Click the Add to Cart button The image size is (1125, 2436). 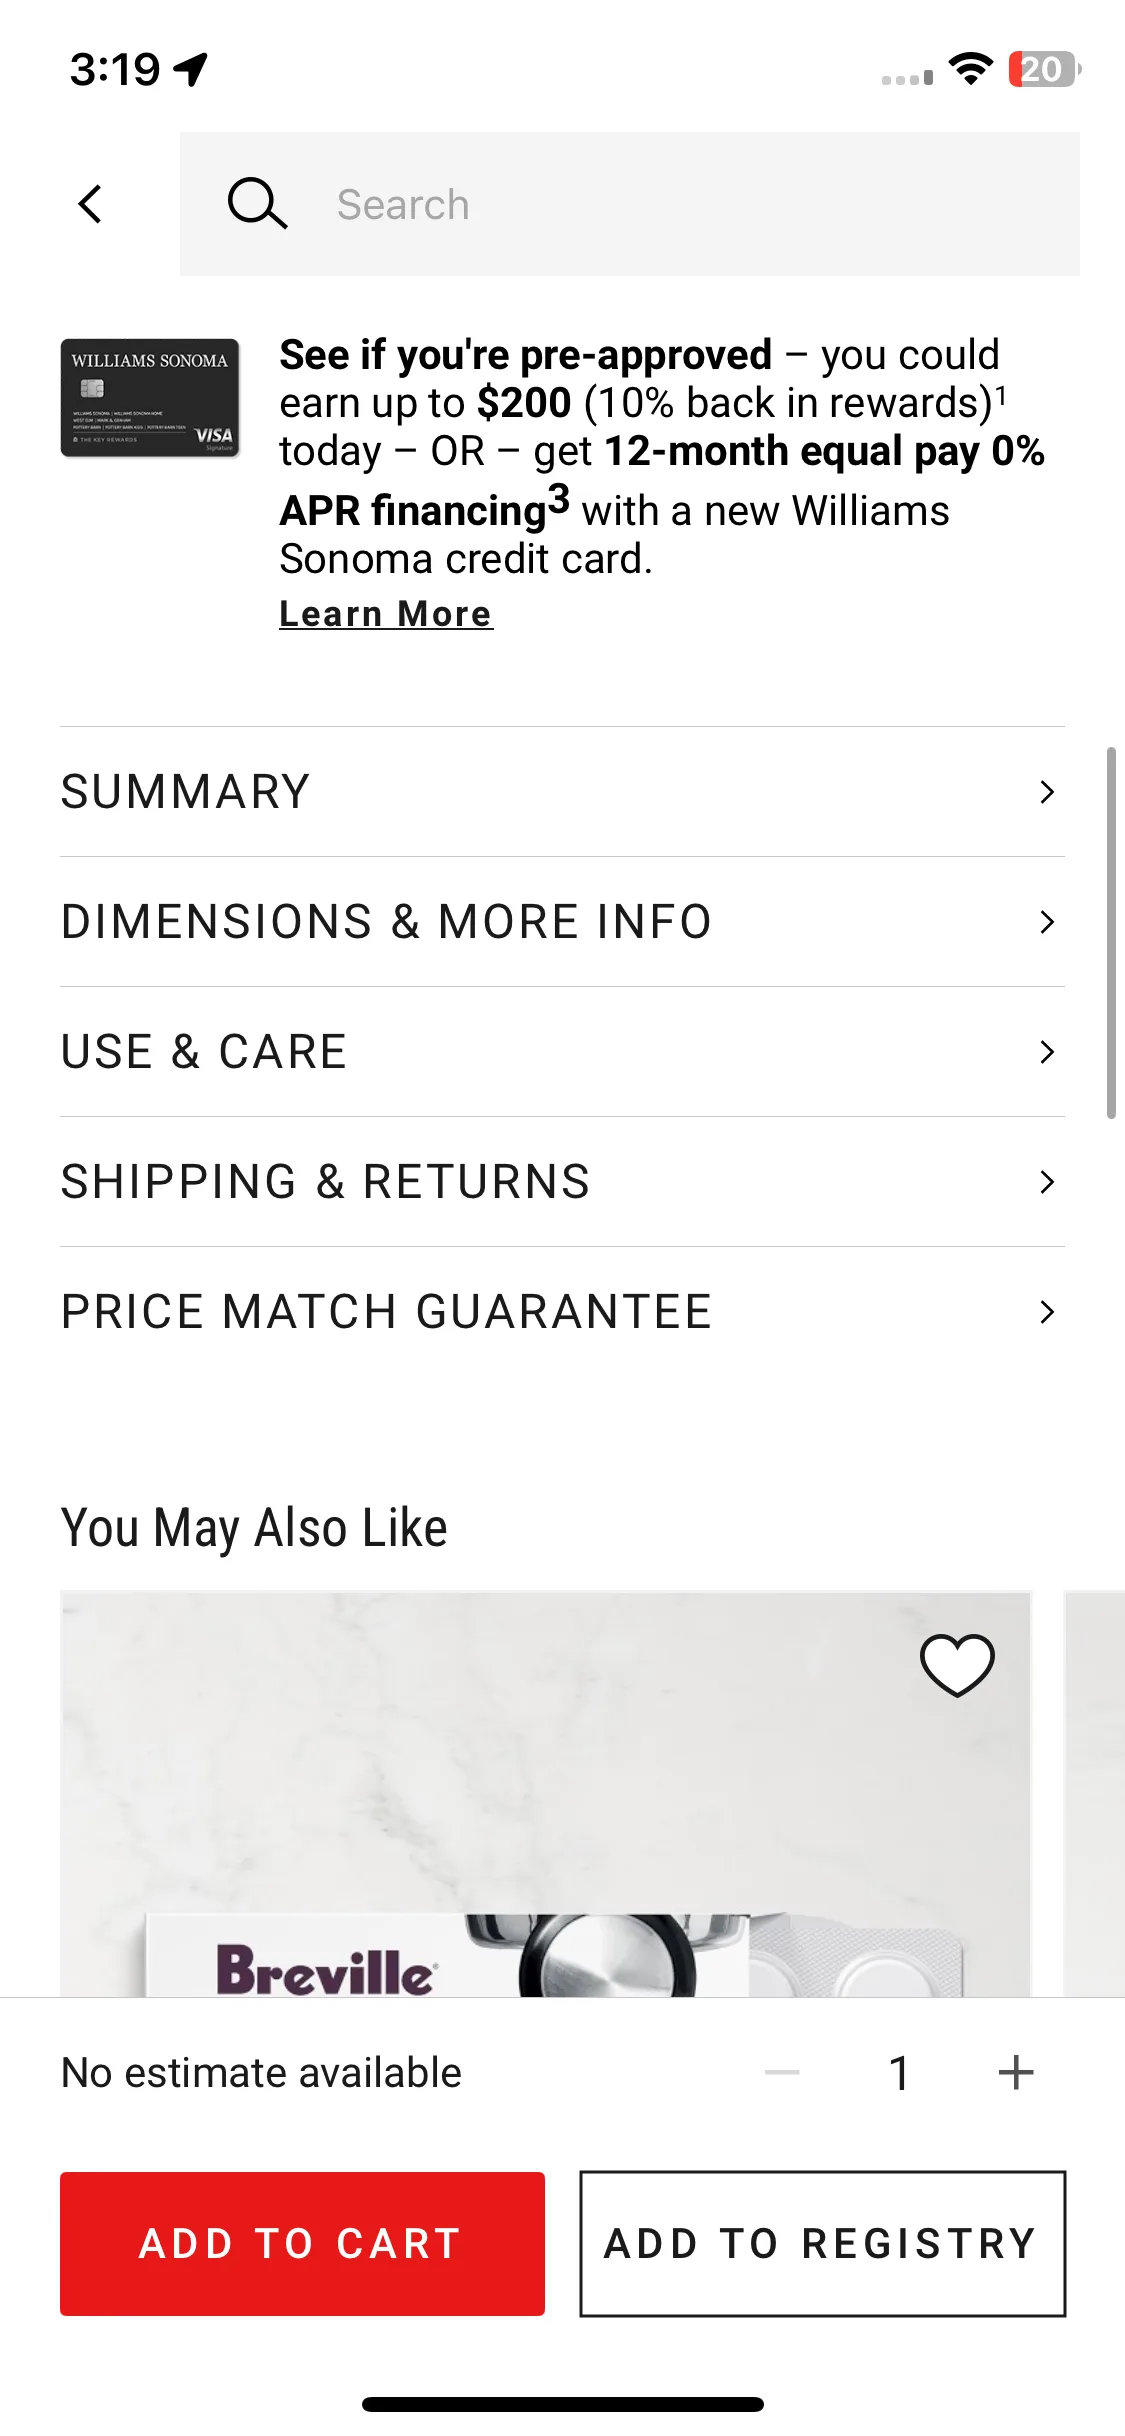(302, 2244)
